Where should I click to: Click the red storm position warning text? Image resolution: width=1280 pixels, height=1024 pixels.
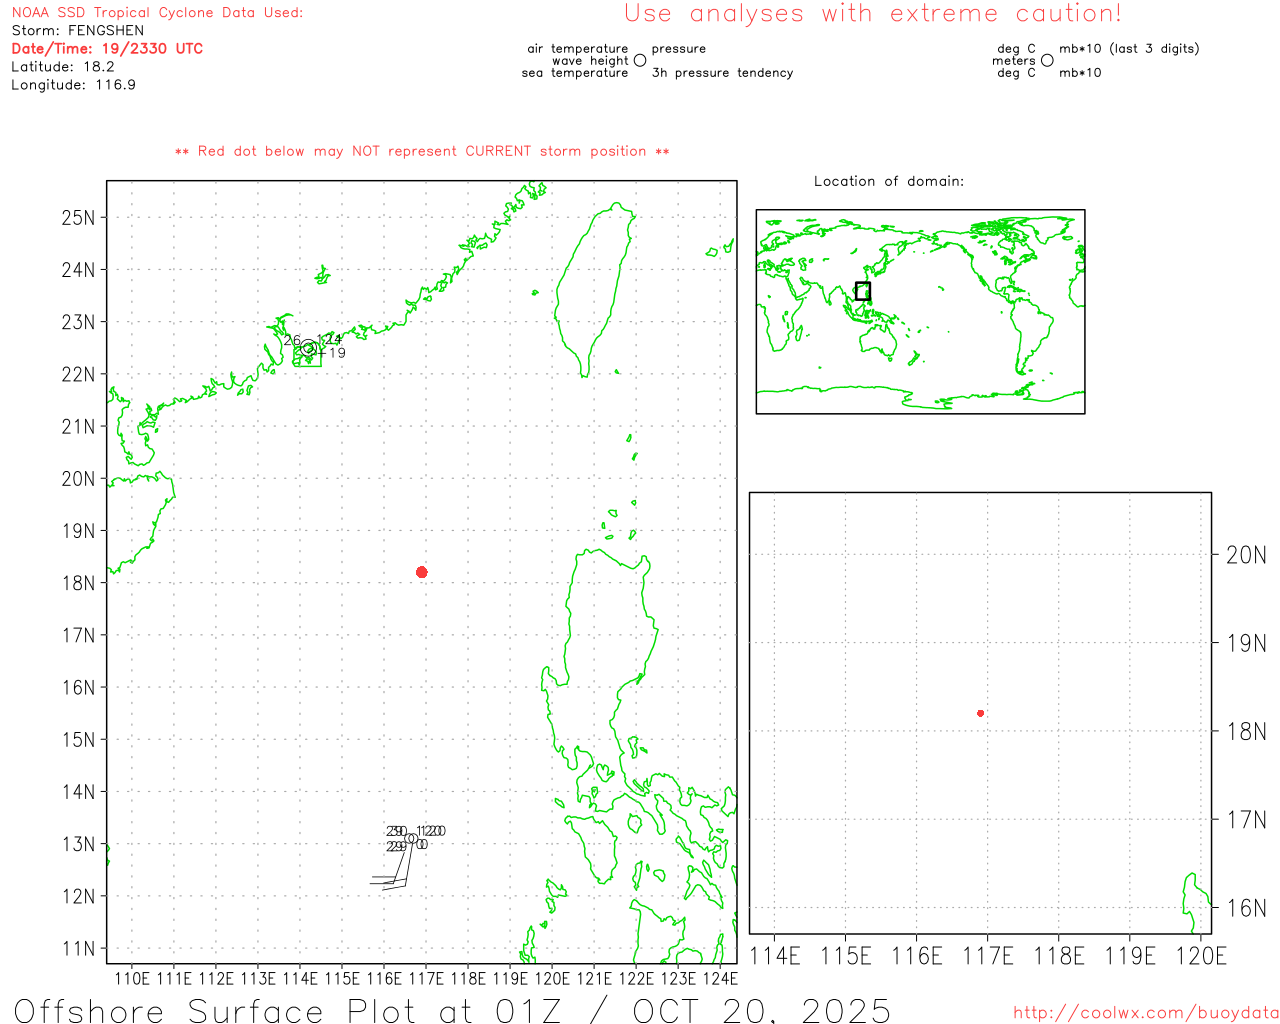pyautogui.click(x=422, y=151)
